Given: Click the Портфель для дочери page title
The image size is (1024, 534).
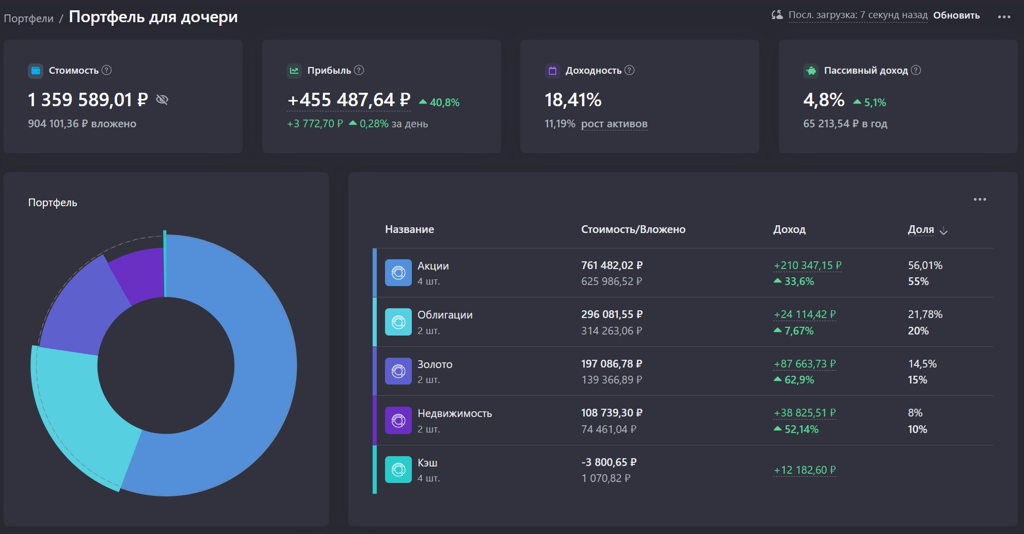Looking at the screenshot, I should pos(153,17).
